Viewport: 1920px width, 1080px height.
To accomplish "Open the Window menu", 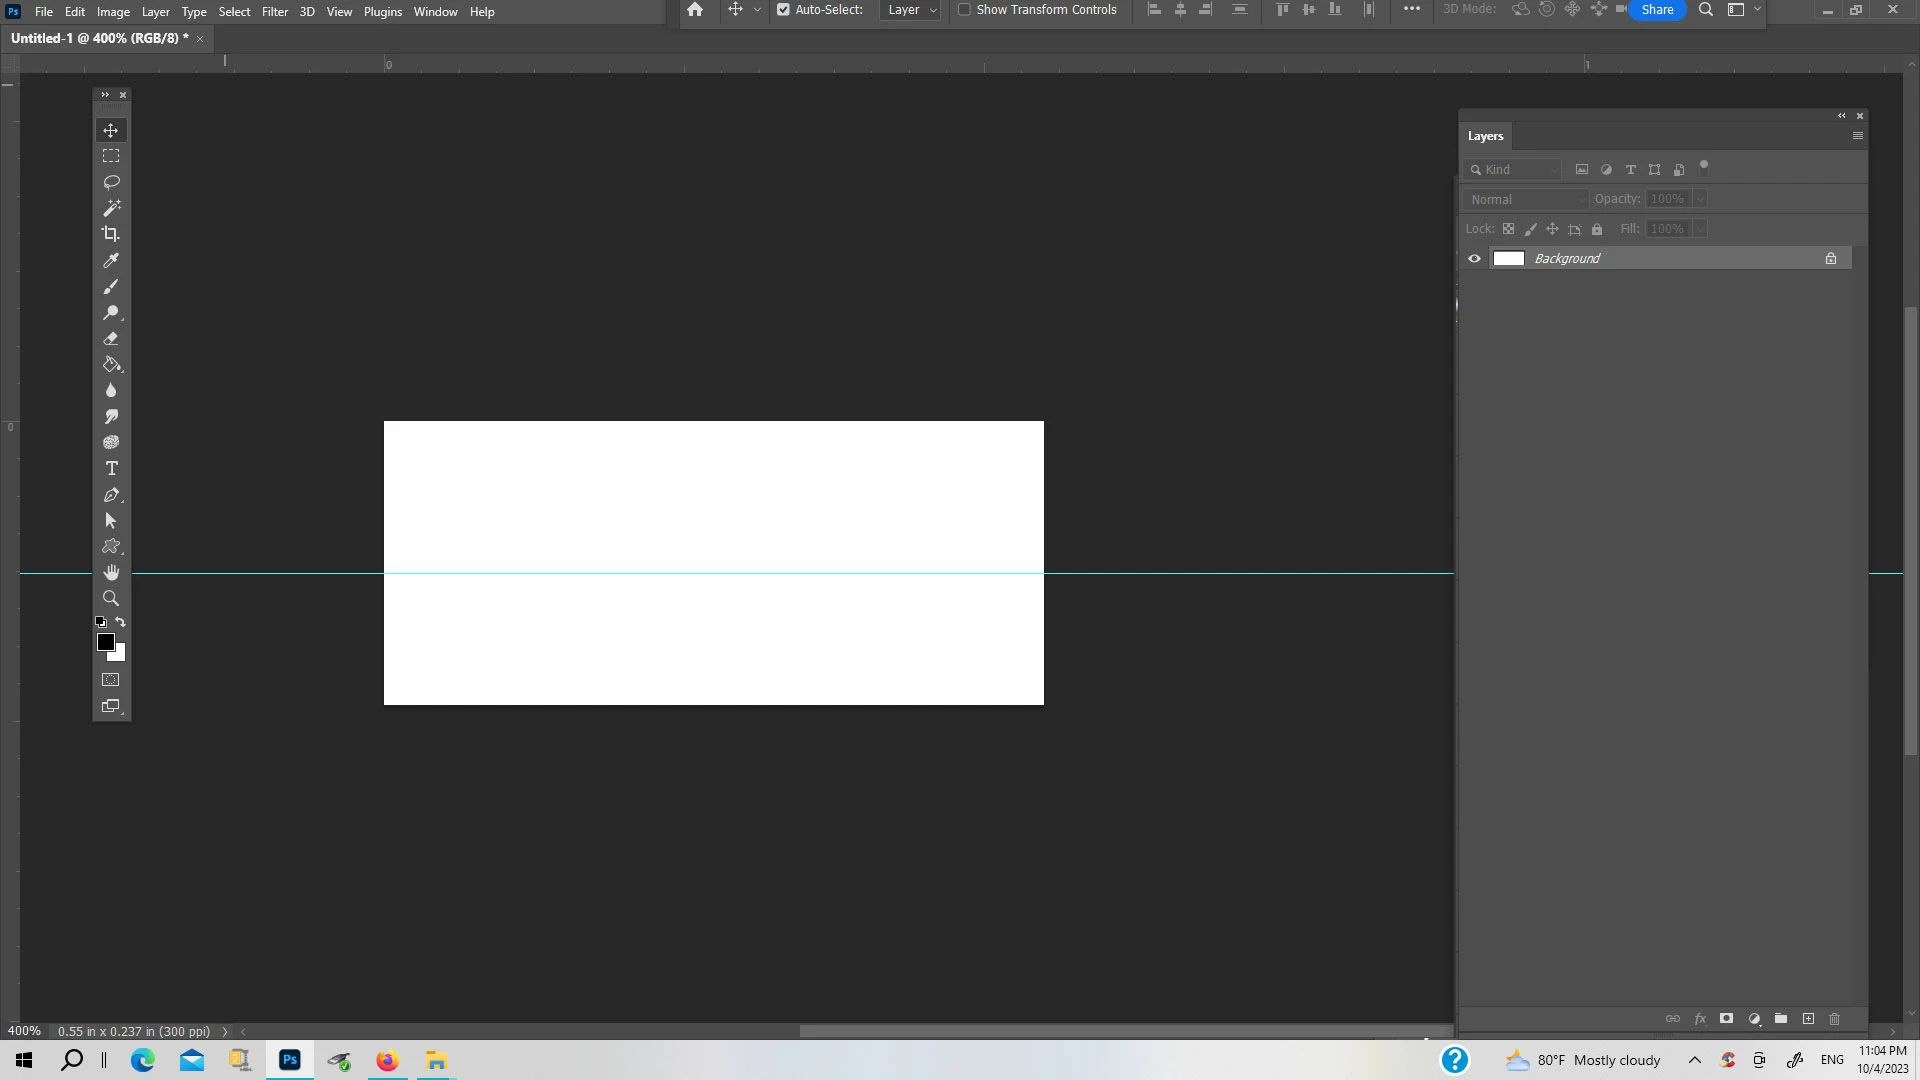I will tap(435, 12).
